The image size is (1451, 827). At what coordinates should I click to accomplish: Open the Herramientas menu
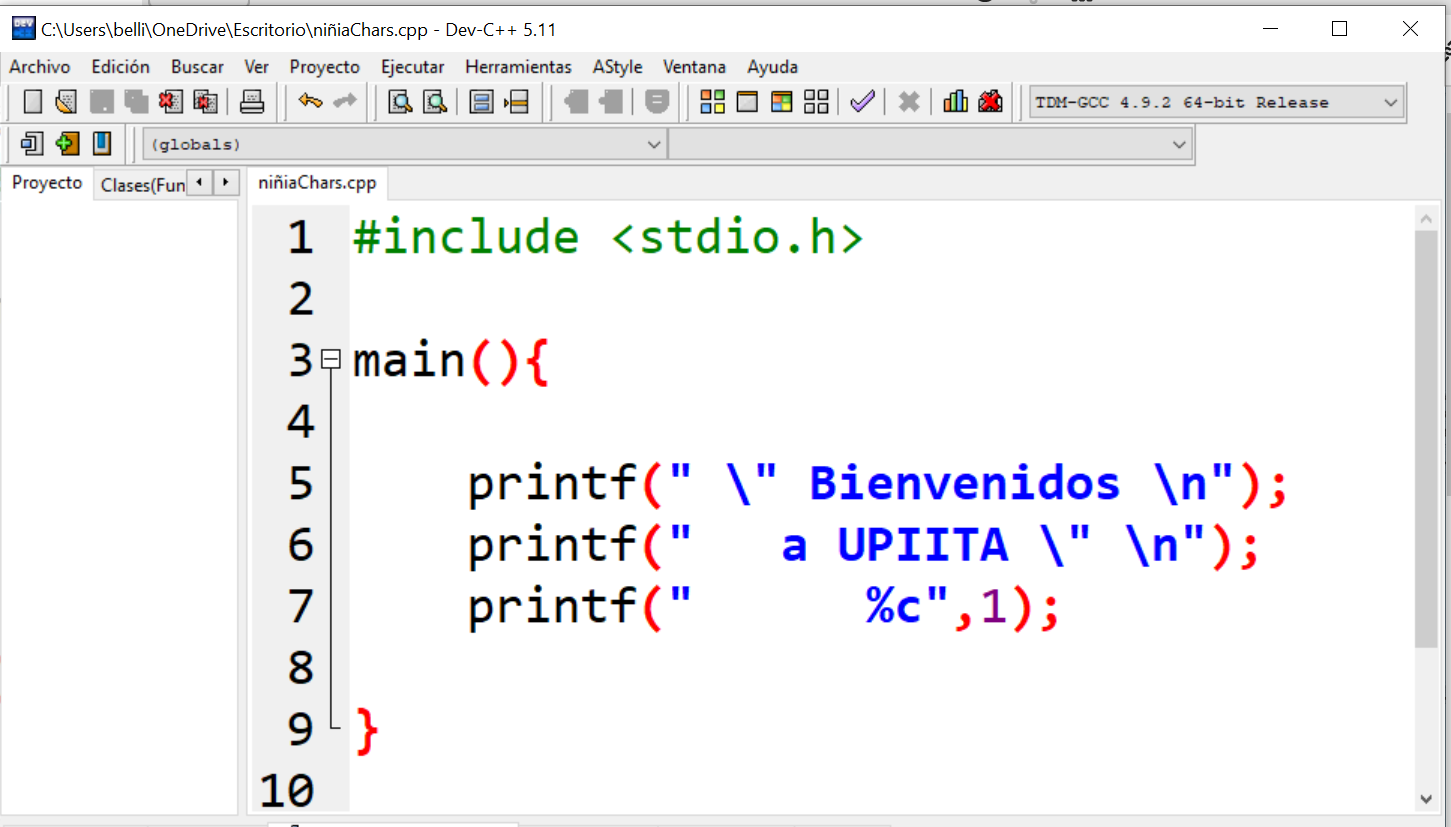pos(518,67)
